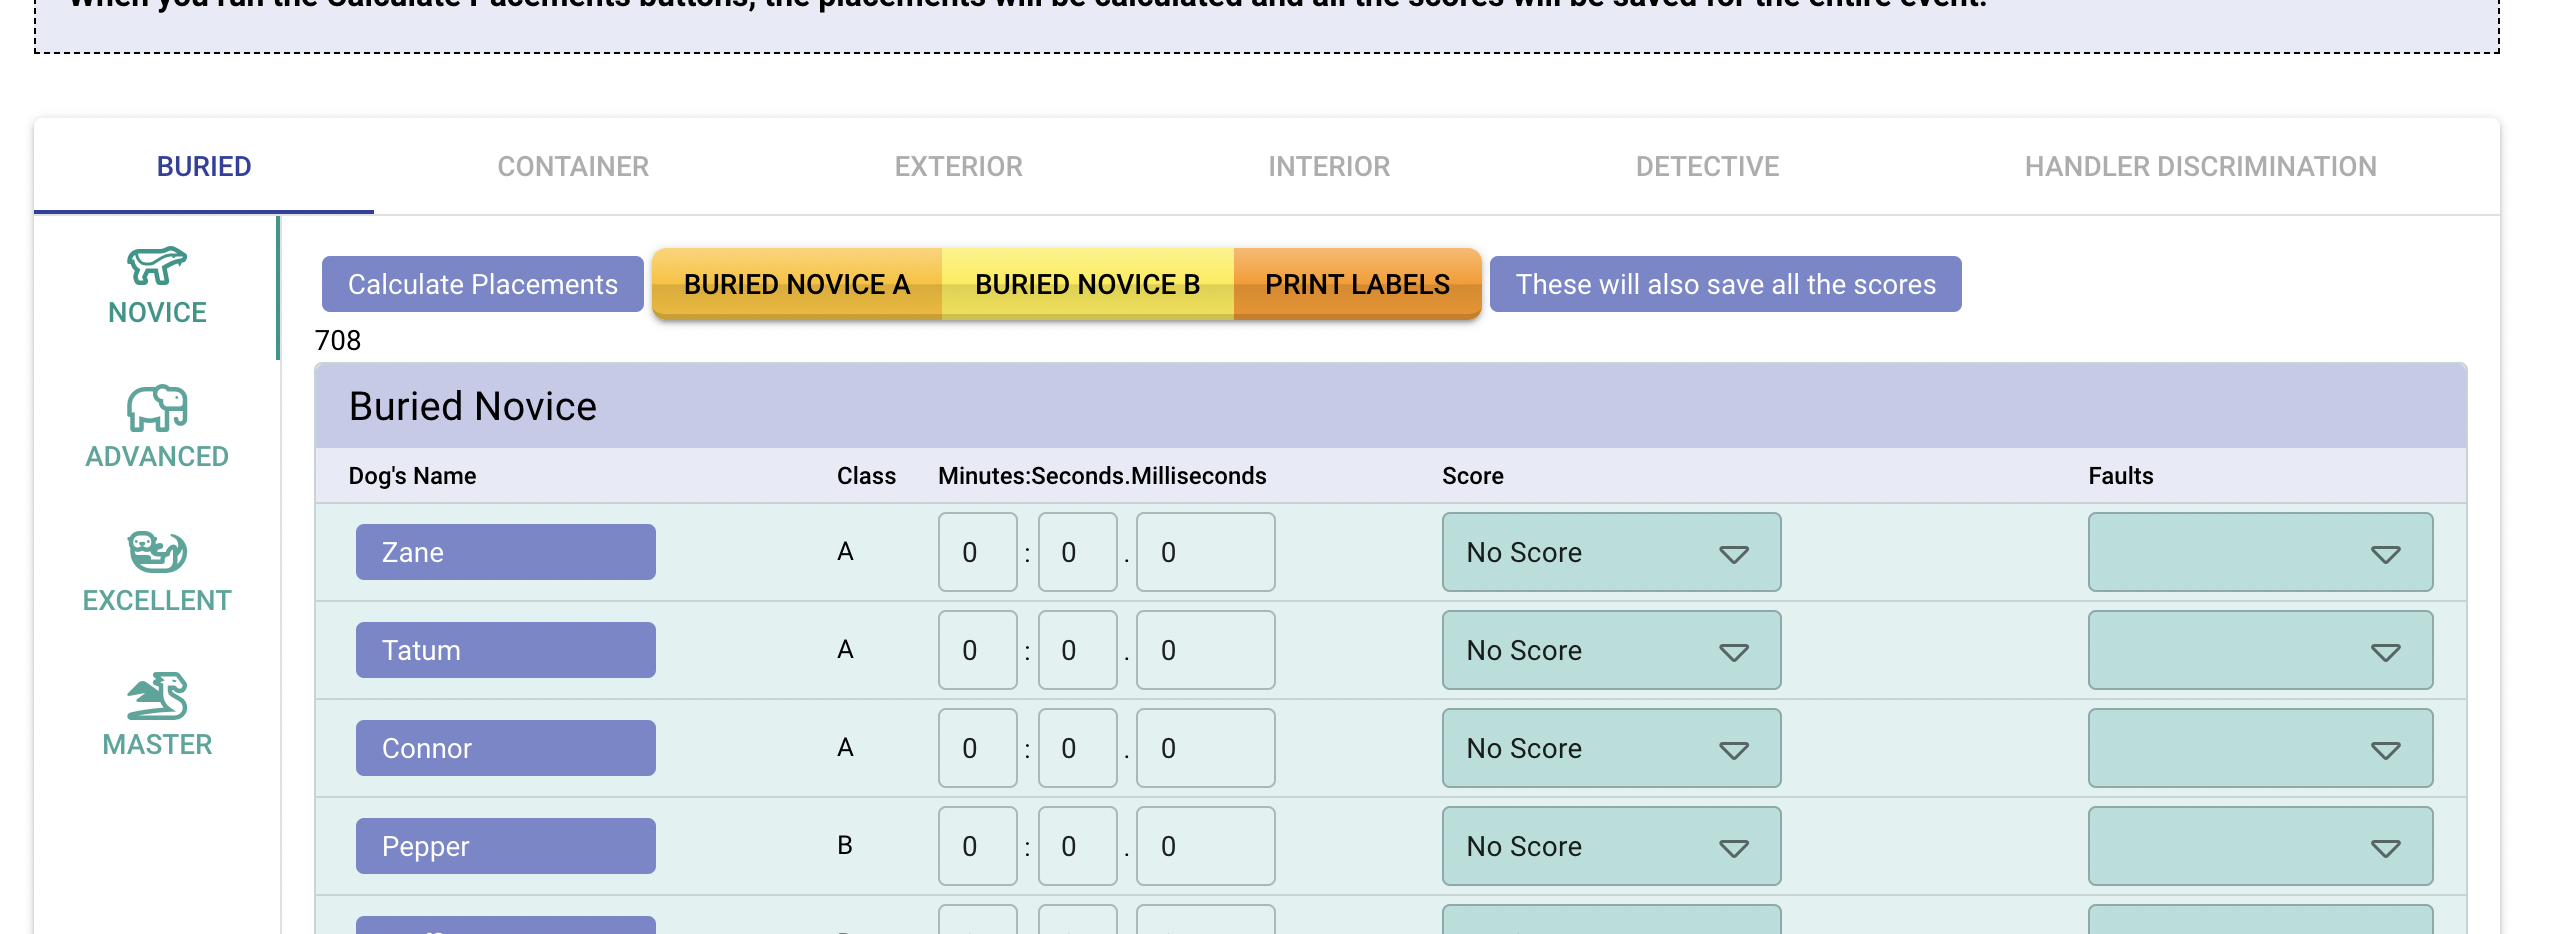Switch to the DETECTIVE tab

tap(1707, 166)
